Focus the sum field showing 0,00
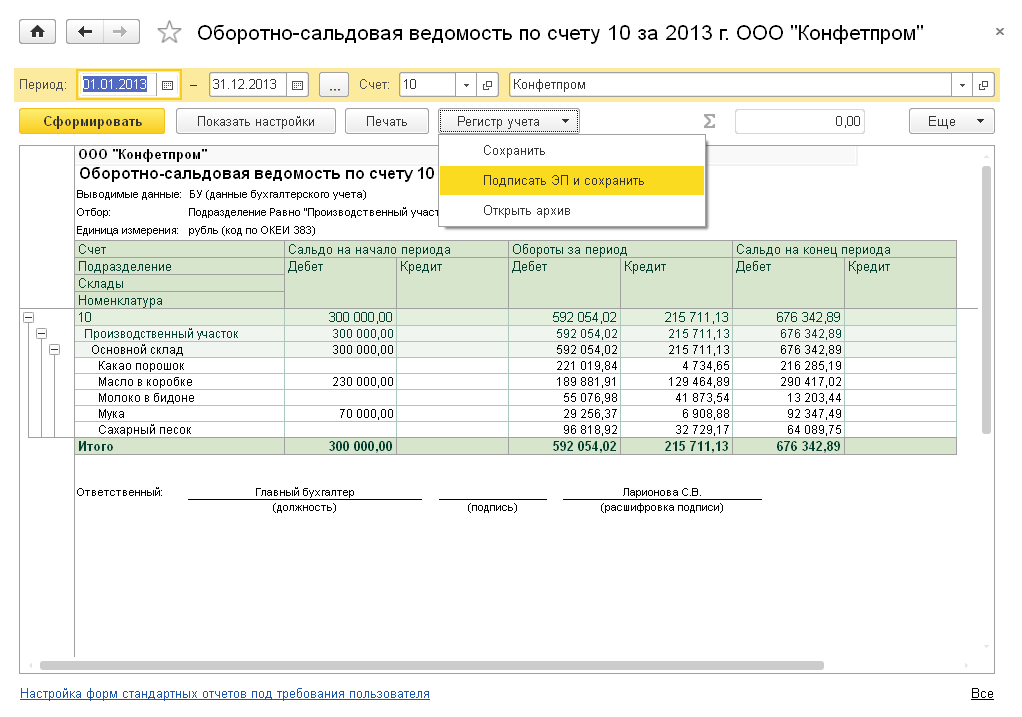Viewport: 1022px width, 717px height. click(x=800, y=121)
